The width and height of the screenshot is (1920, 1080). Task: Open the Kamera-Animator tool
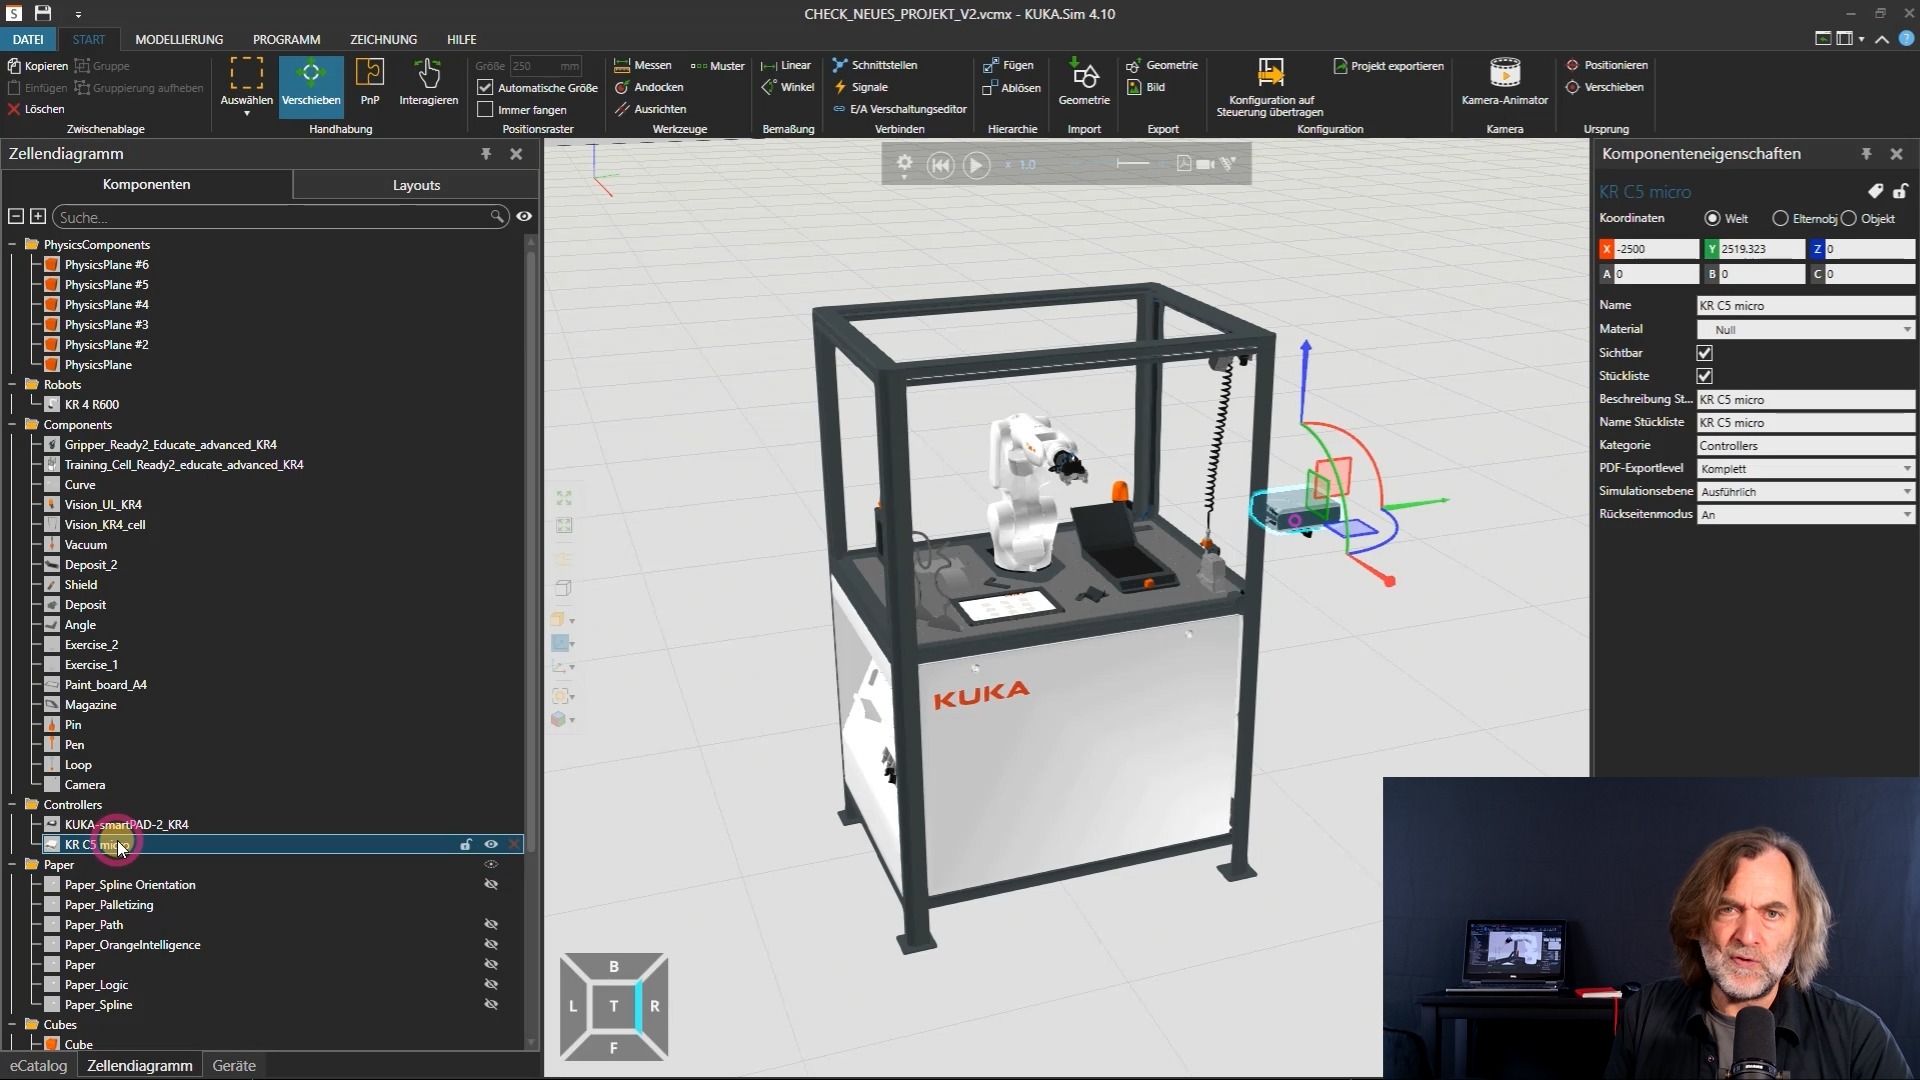[1504, 74]
